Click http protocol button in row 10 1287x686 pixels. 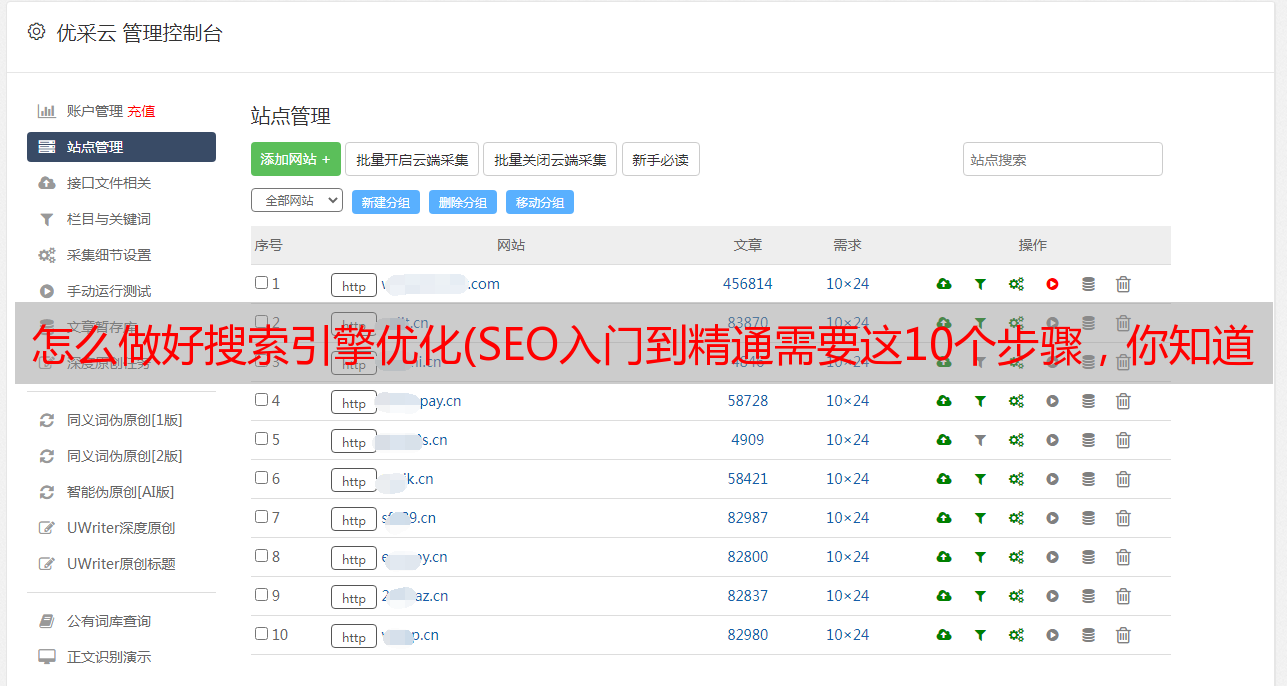click(354, 637)
